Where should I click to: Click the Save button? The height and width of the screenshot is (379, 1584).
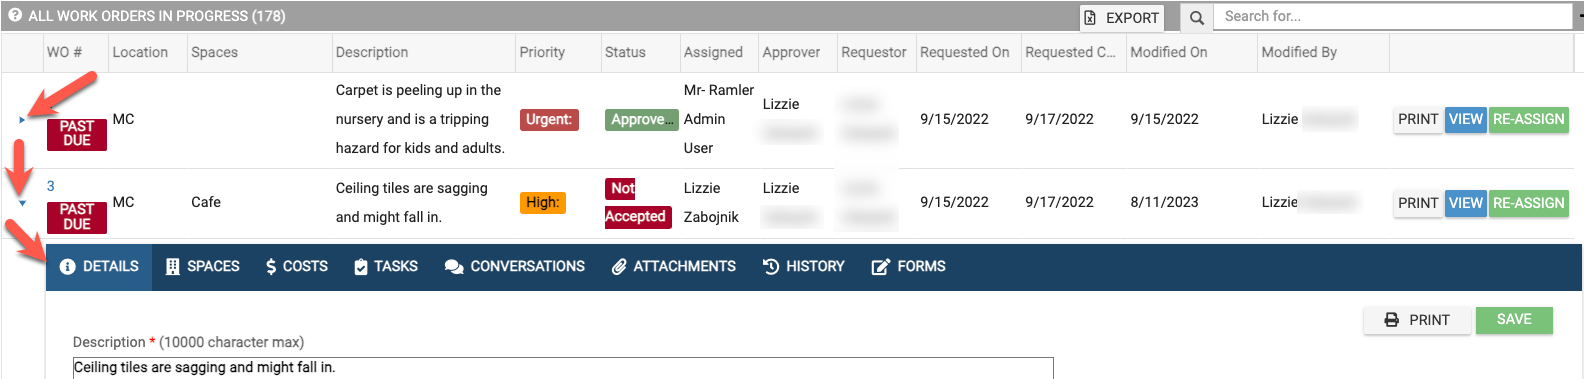click(x=1514, y=320)
